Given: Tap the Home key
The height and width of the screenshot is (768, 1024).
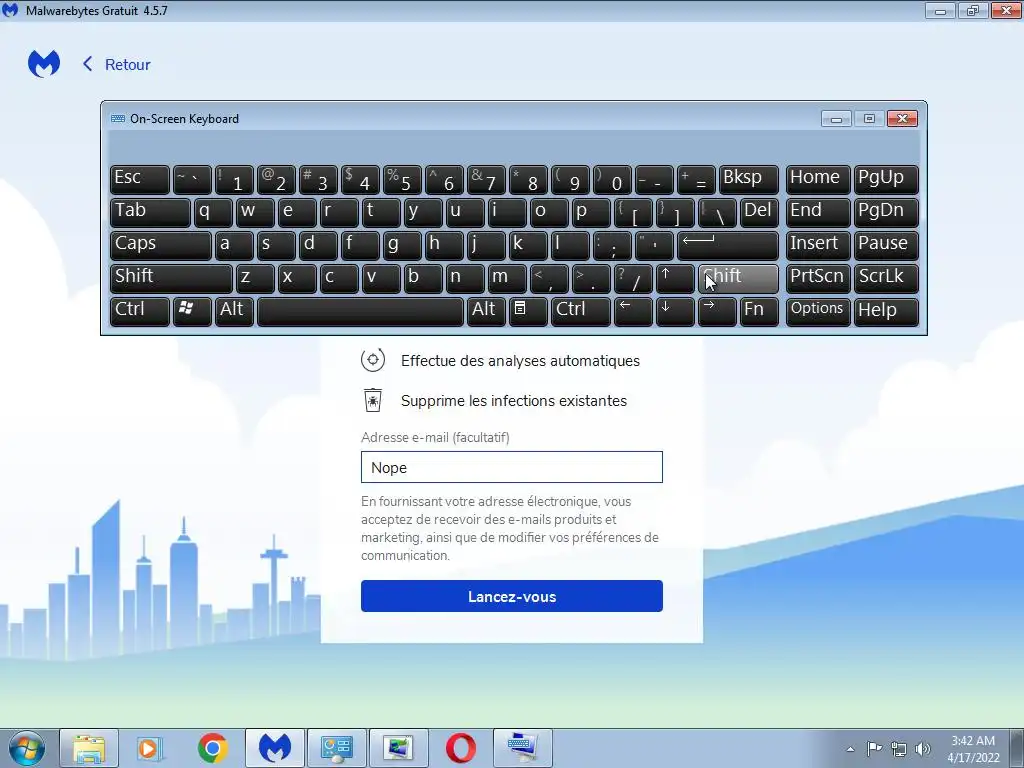Looking at the screenshot, I should pos(818,179).
